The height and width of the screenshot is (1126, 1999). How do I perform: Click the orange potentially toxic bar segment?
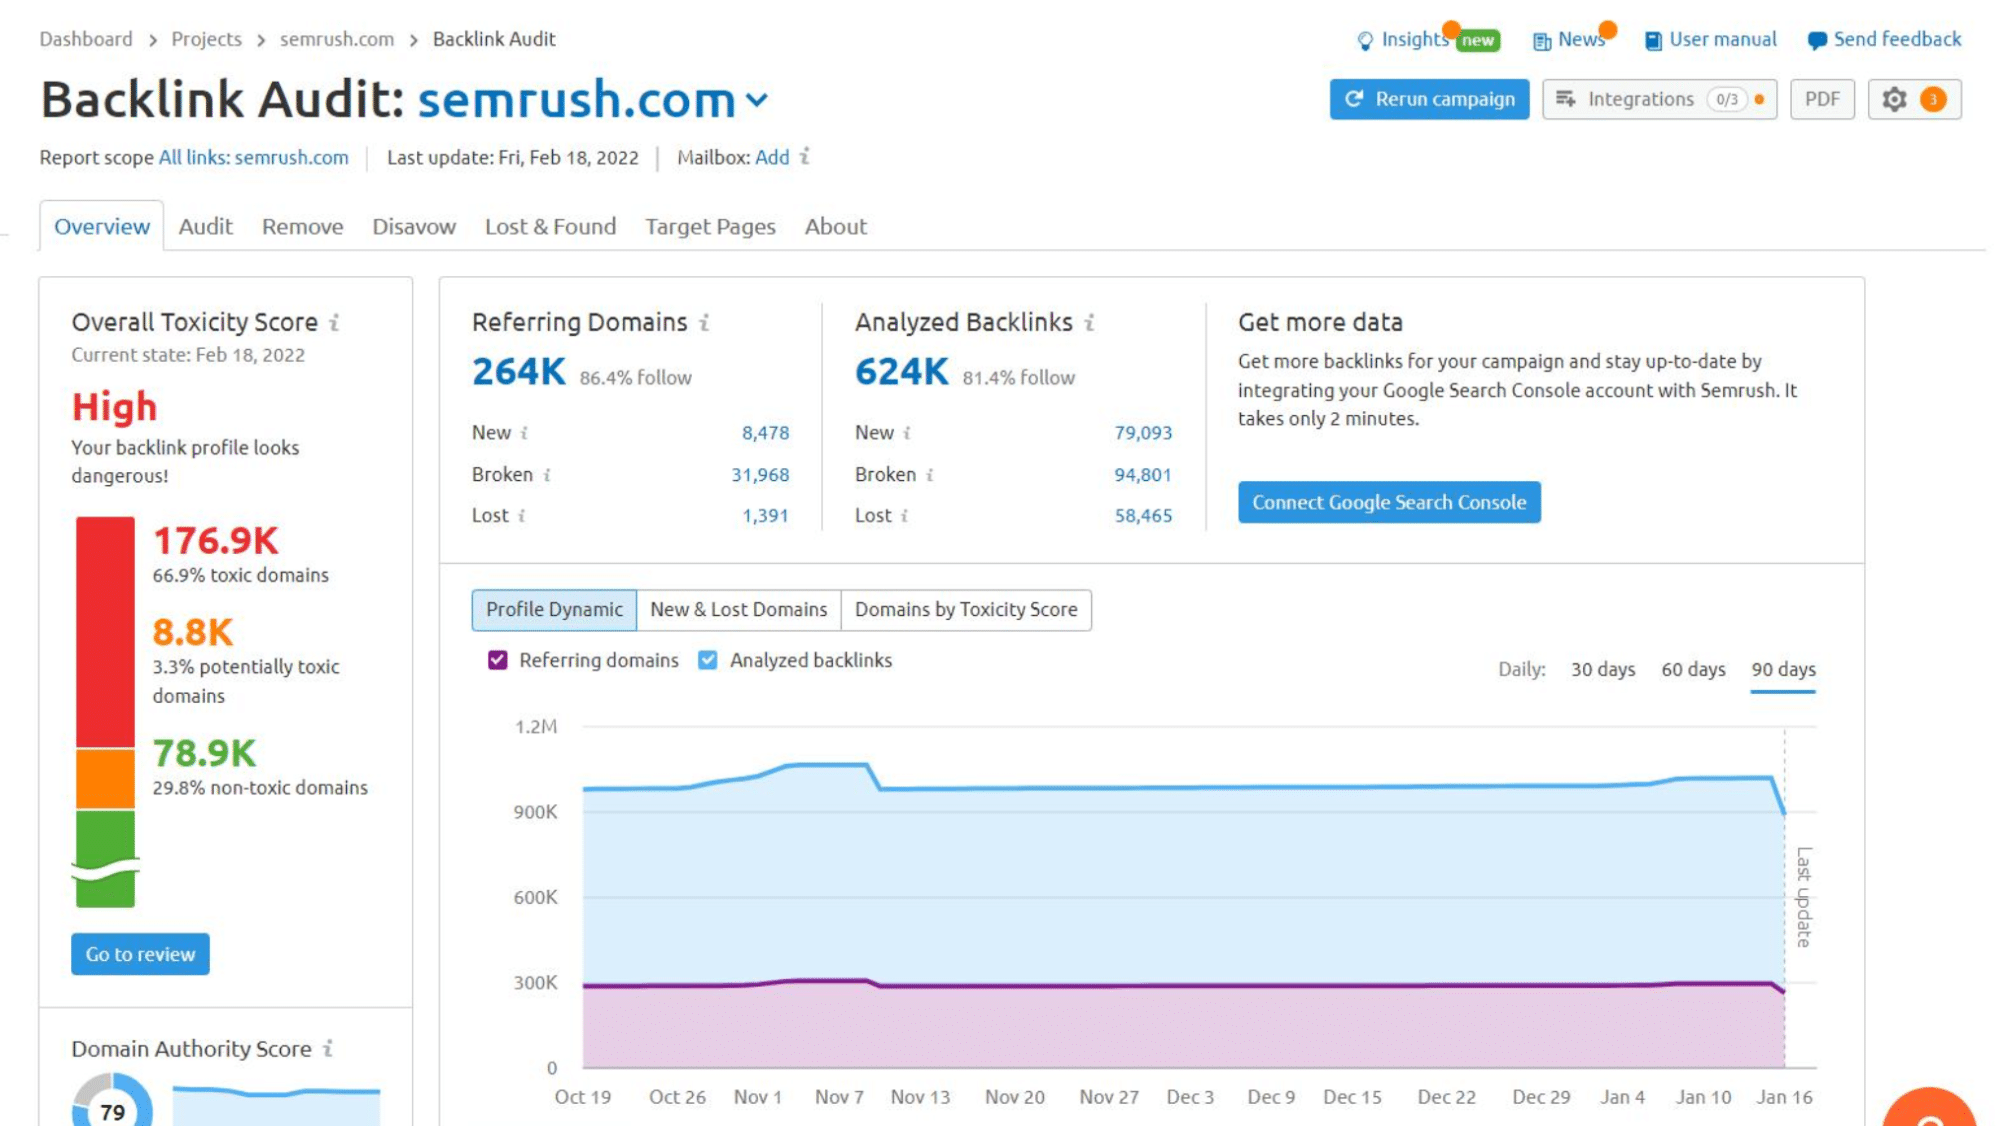[x=105, y=778]
